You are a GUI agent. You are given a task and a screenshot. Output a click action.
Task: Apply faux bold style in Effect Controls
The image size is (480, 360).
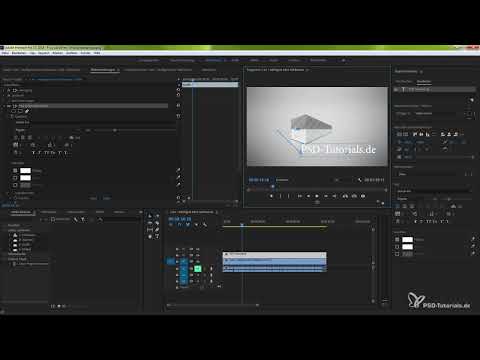coord(33,153)
